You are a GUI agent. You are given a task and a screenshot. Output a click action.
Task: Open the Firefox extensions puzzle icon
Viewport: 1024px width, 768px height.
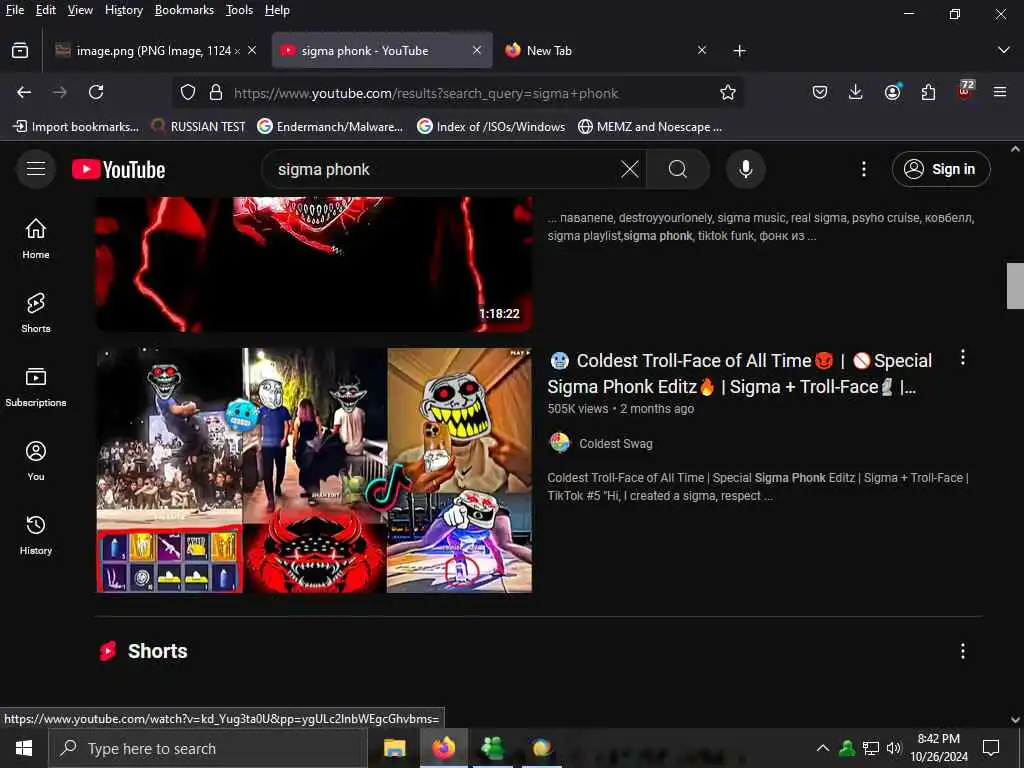pyautogui.click(x=928, y=93)
